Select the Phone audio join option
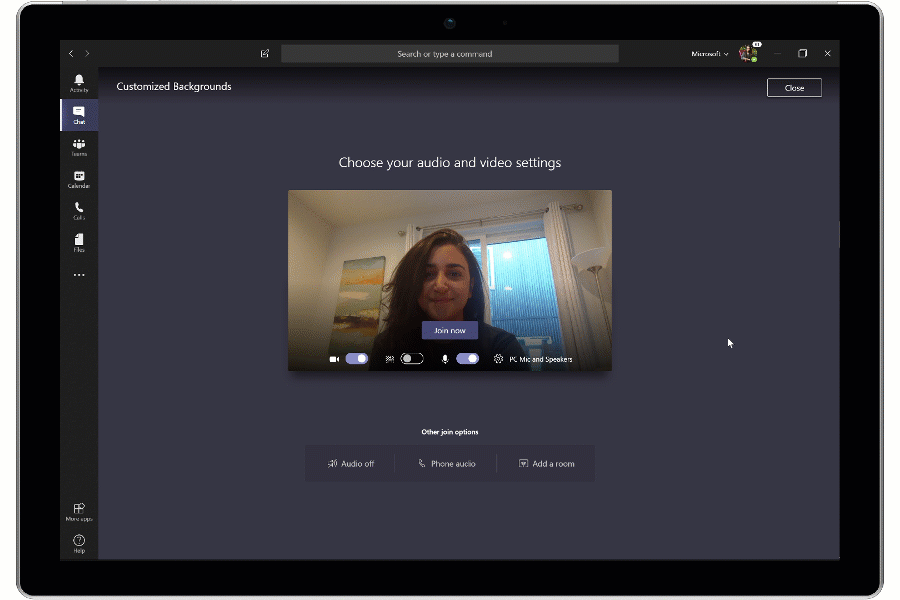 tap(447, 463)
